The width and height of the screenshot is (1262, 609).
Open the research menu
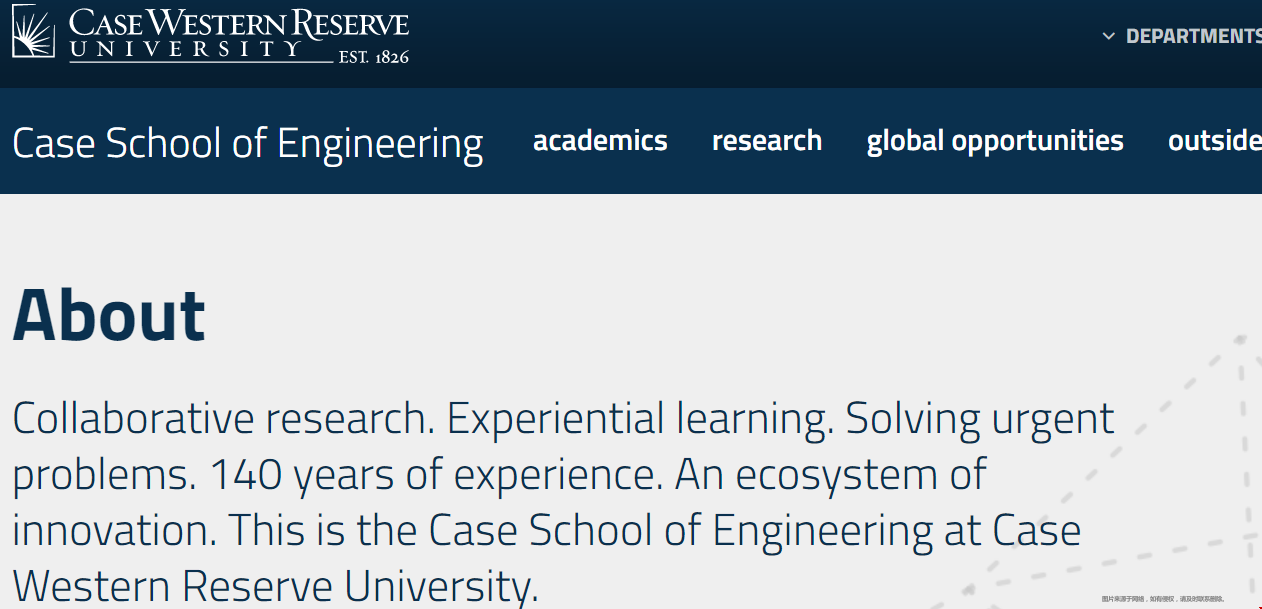[x=767, y=140]
